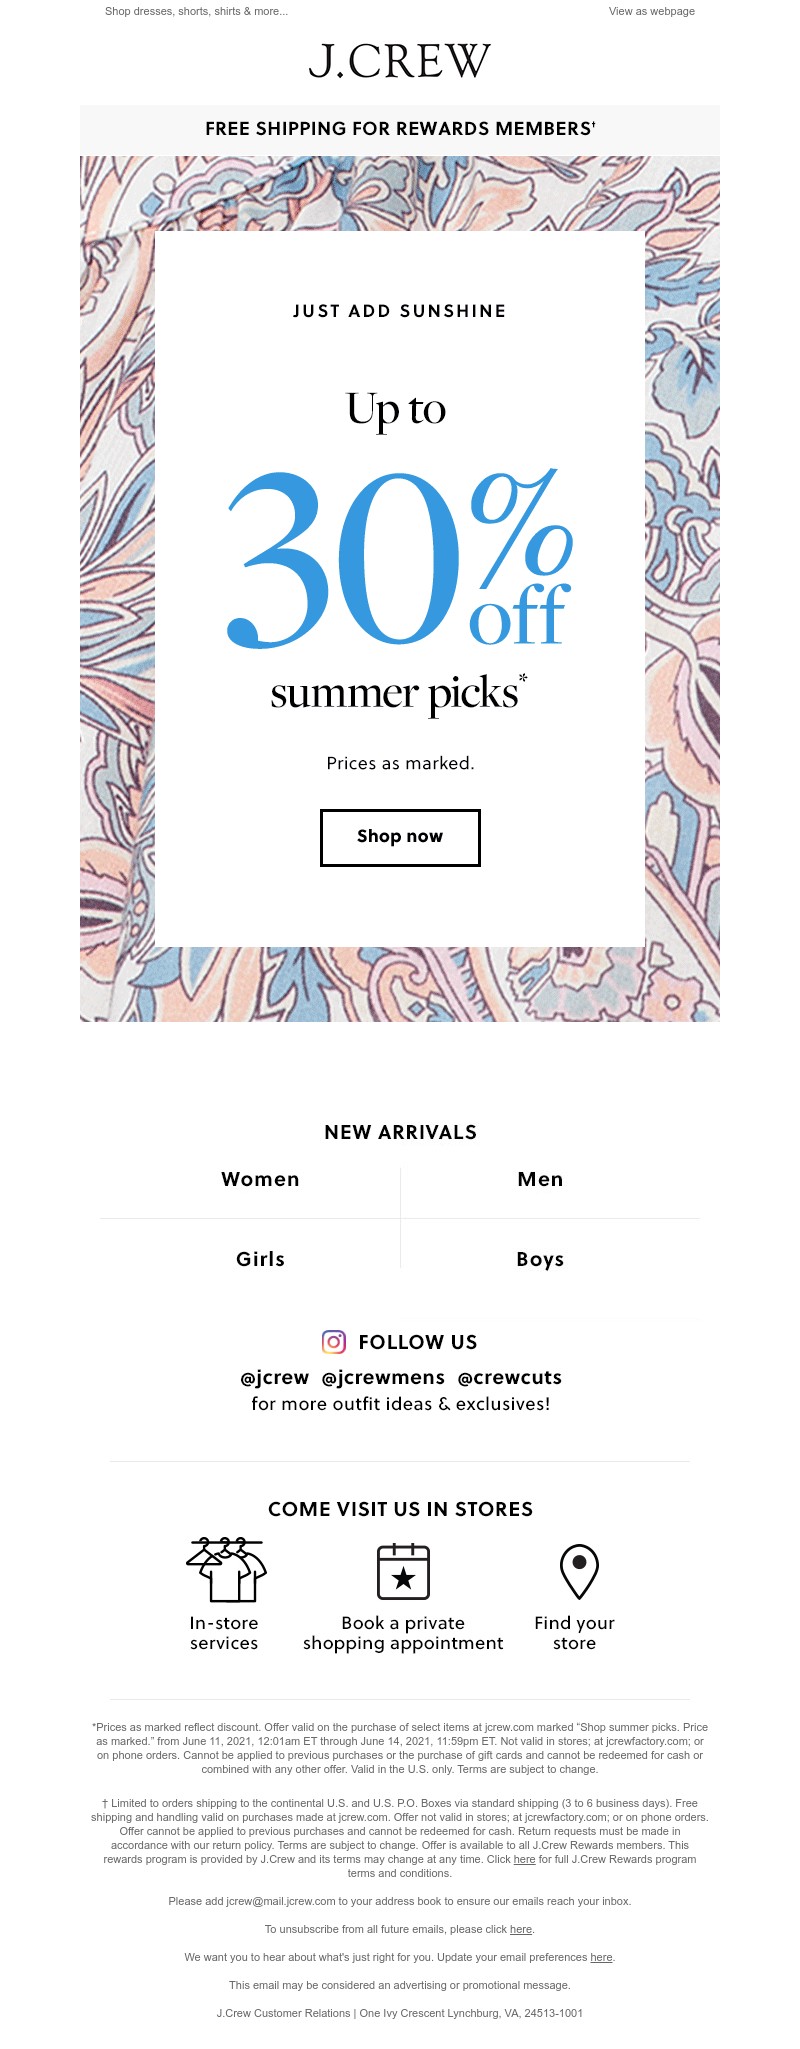
Task: Click Book a private shopping appointment text
Action: pyautogui.click(x=403, y=1633)
